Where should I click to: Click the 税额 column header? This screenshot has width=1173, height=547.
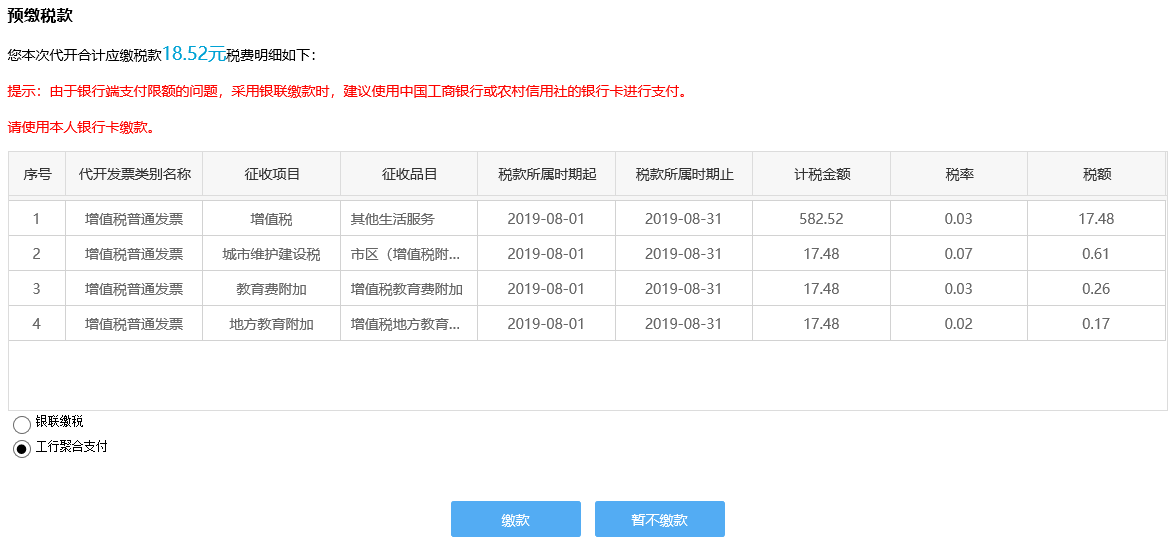point(1097,174)
